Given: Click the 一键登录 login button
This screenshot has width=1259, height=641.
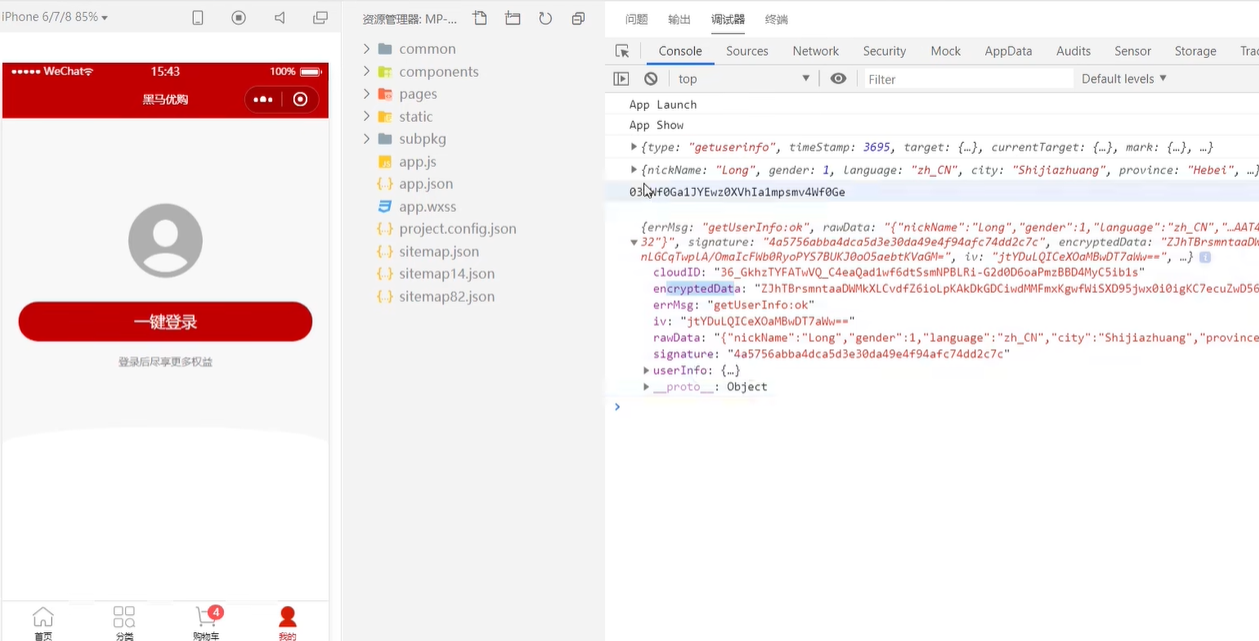Looking at the screenshot, I should [x=165, y=322].
